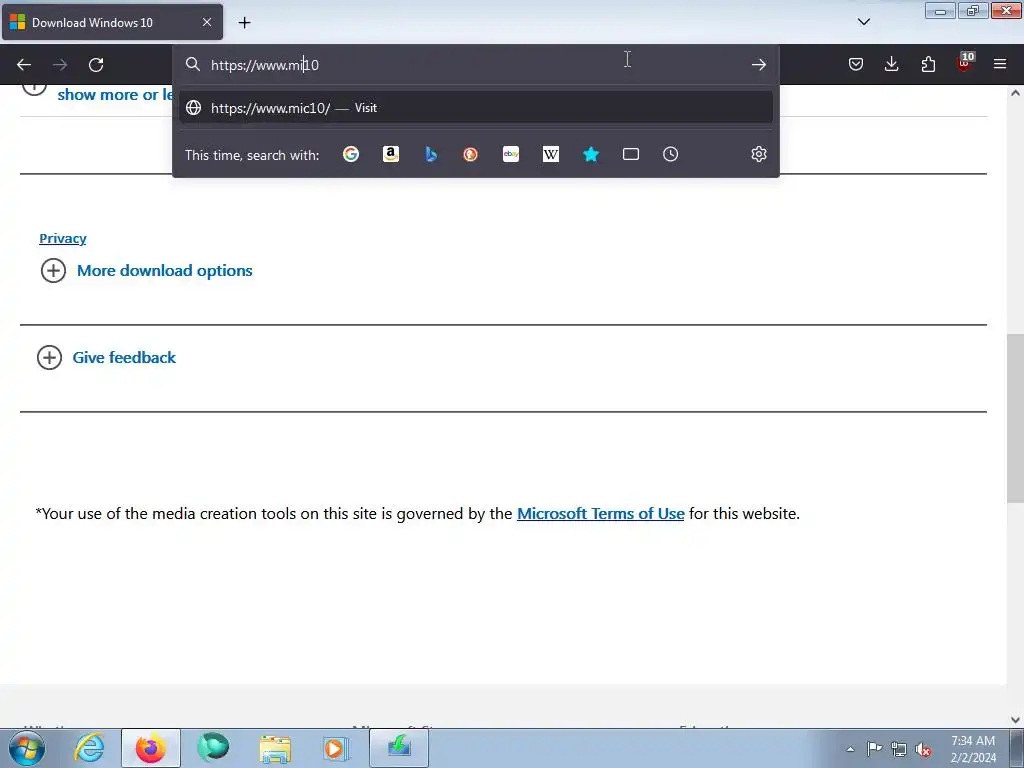Click the uBlock Origin extension icon
Screen dimensions: 1024x768
pyautogui.click(x=965, y=63)
